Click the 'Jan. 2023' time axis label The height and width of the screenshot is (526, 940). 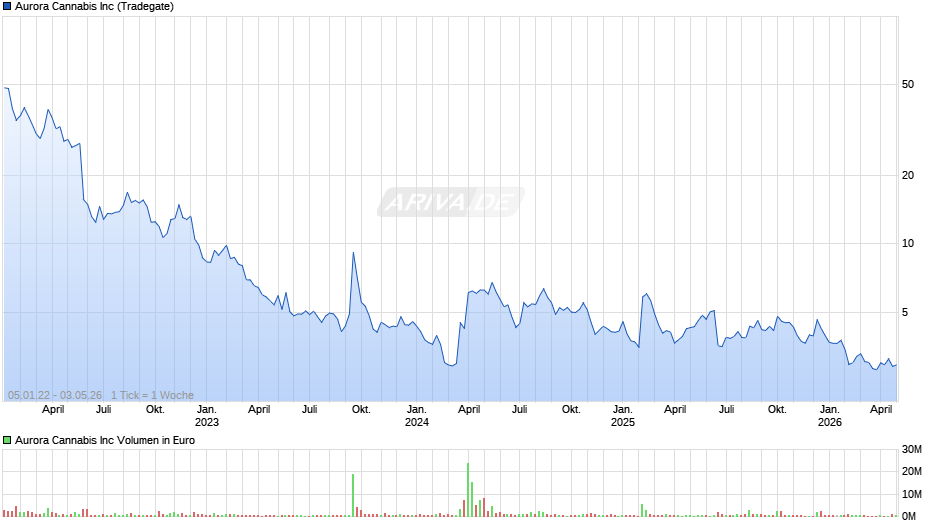point(207,416)
